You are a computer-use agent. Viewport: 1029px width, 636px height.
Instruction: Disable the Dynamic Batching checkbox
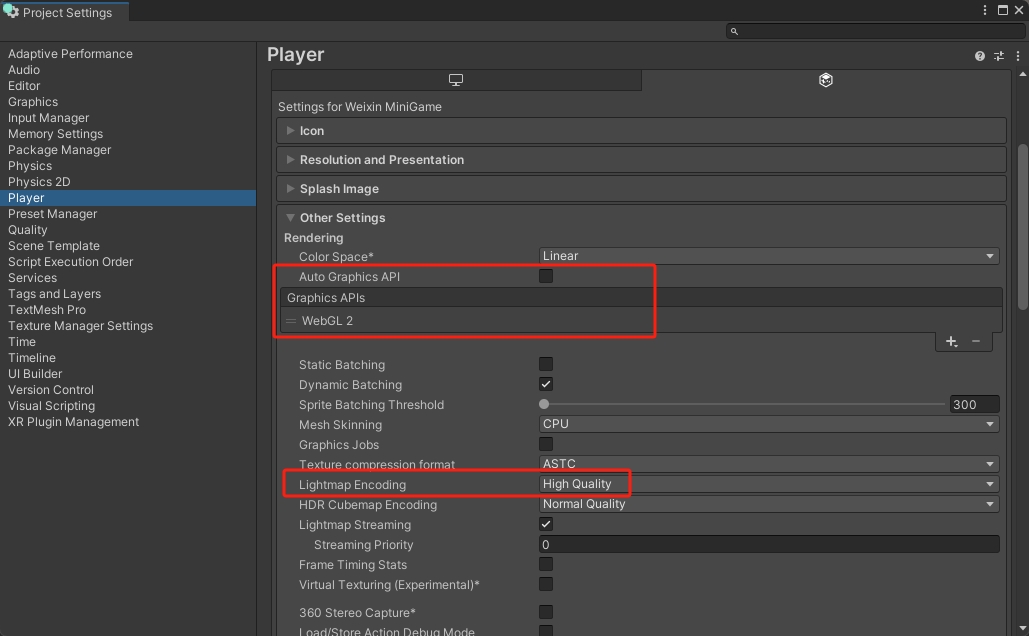[x=546, y=384]
